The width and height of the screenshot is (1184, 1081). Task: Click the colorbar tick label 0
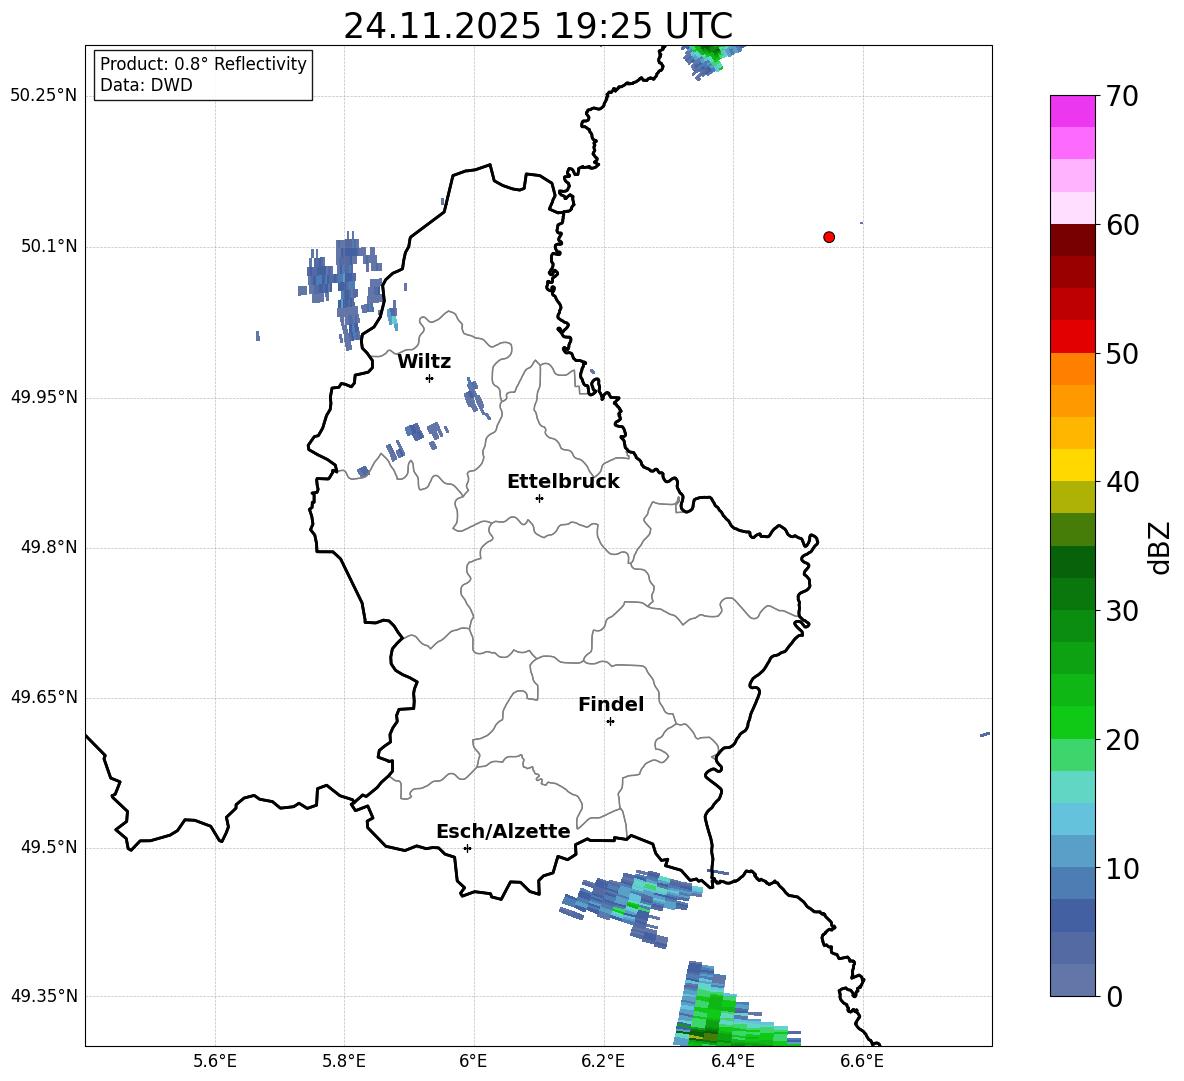1114,997
